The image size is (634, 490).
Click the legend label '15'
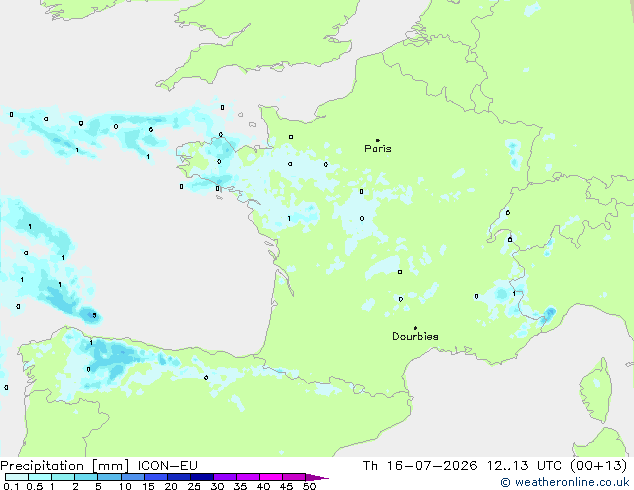pos(148,486)
